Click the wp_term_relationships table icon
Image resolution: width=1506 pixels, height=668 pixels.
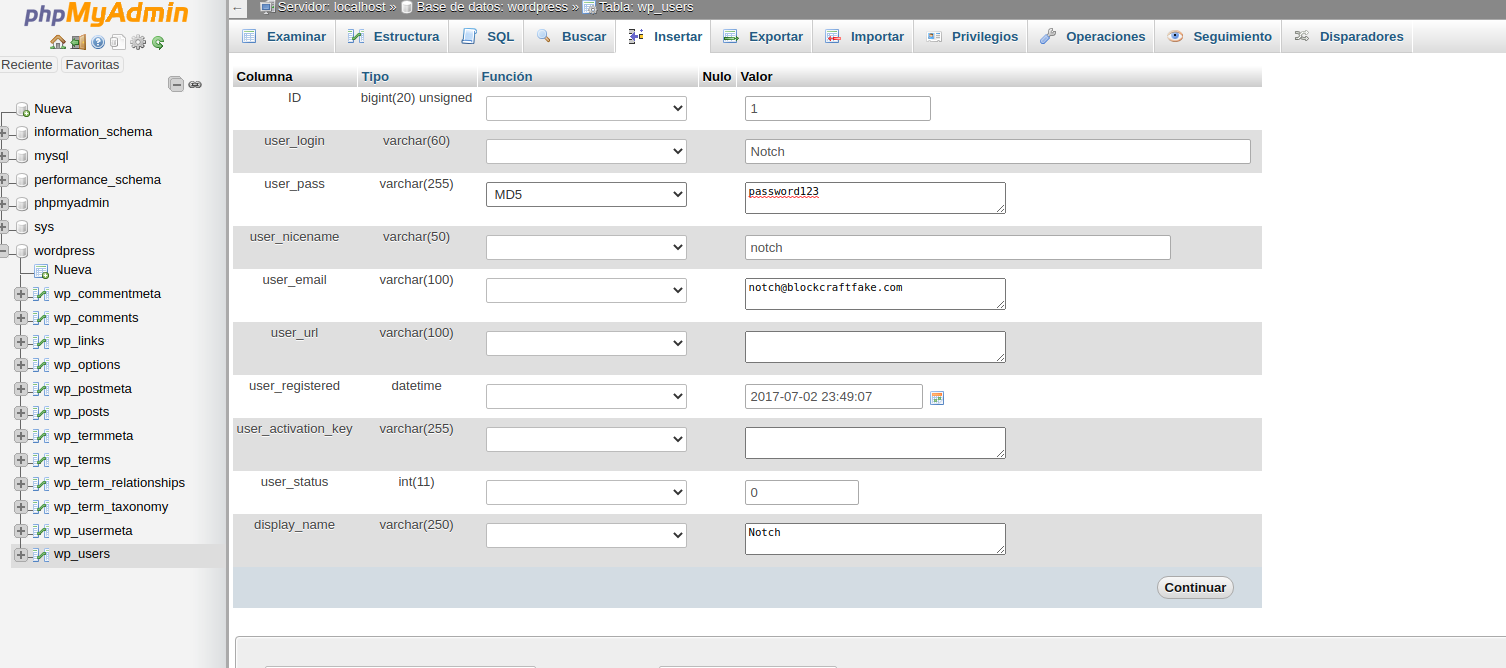pos(41,483)
